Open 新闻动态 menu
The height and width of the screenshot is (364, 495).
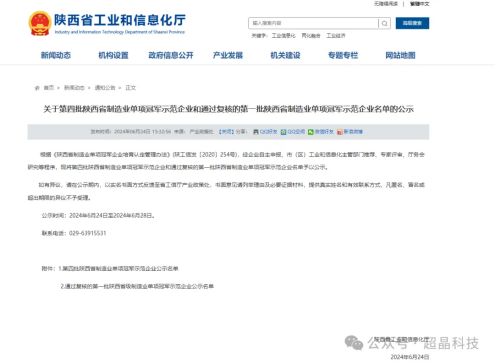click(56, 55)
